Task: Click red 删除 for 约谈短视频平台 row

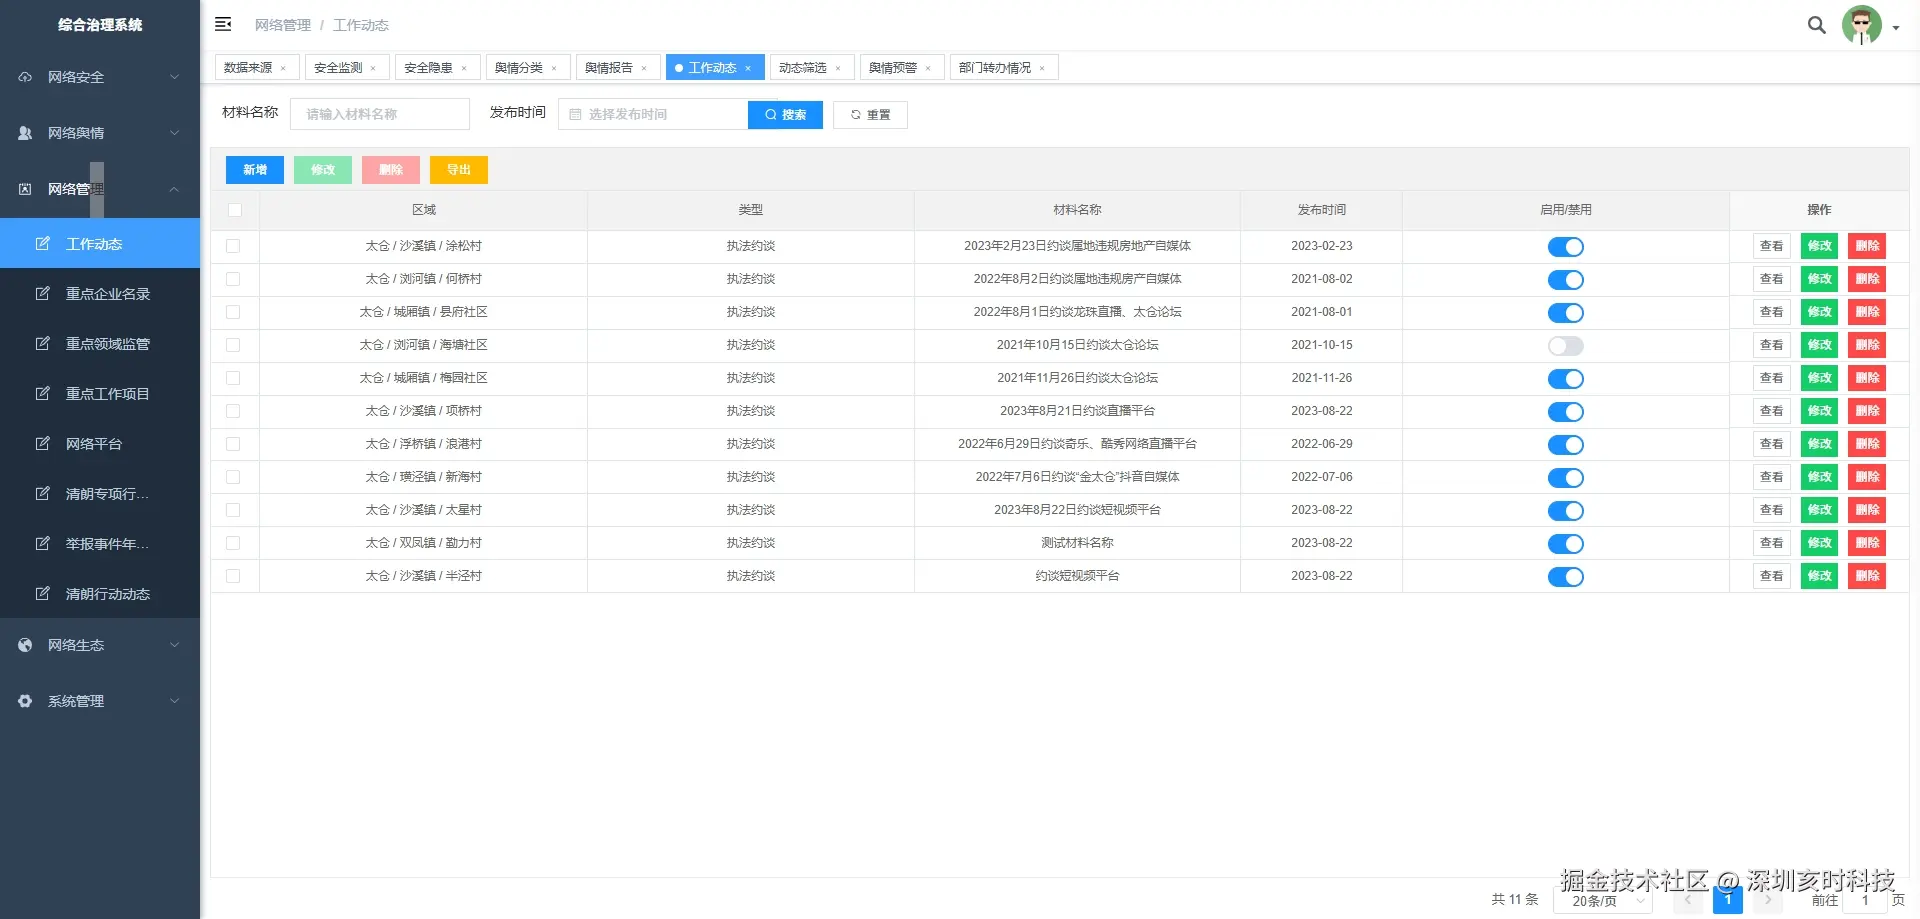Action: point(1867,576)
